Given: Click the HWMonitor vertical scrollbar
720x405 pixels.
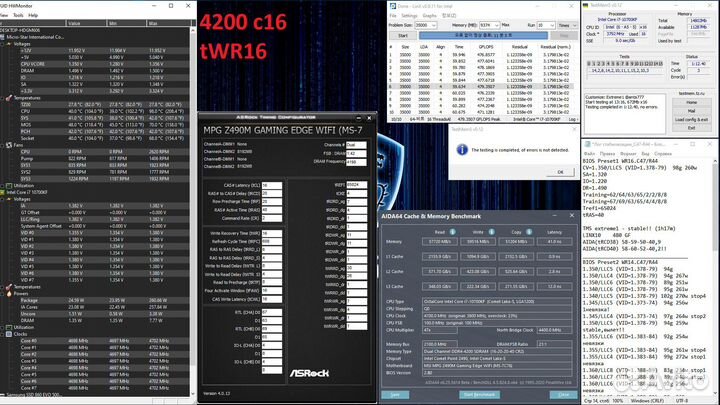Looking at the screenshot, I should pyautogui.click(x=193, y=211).
